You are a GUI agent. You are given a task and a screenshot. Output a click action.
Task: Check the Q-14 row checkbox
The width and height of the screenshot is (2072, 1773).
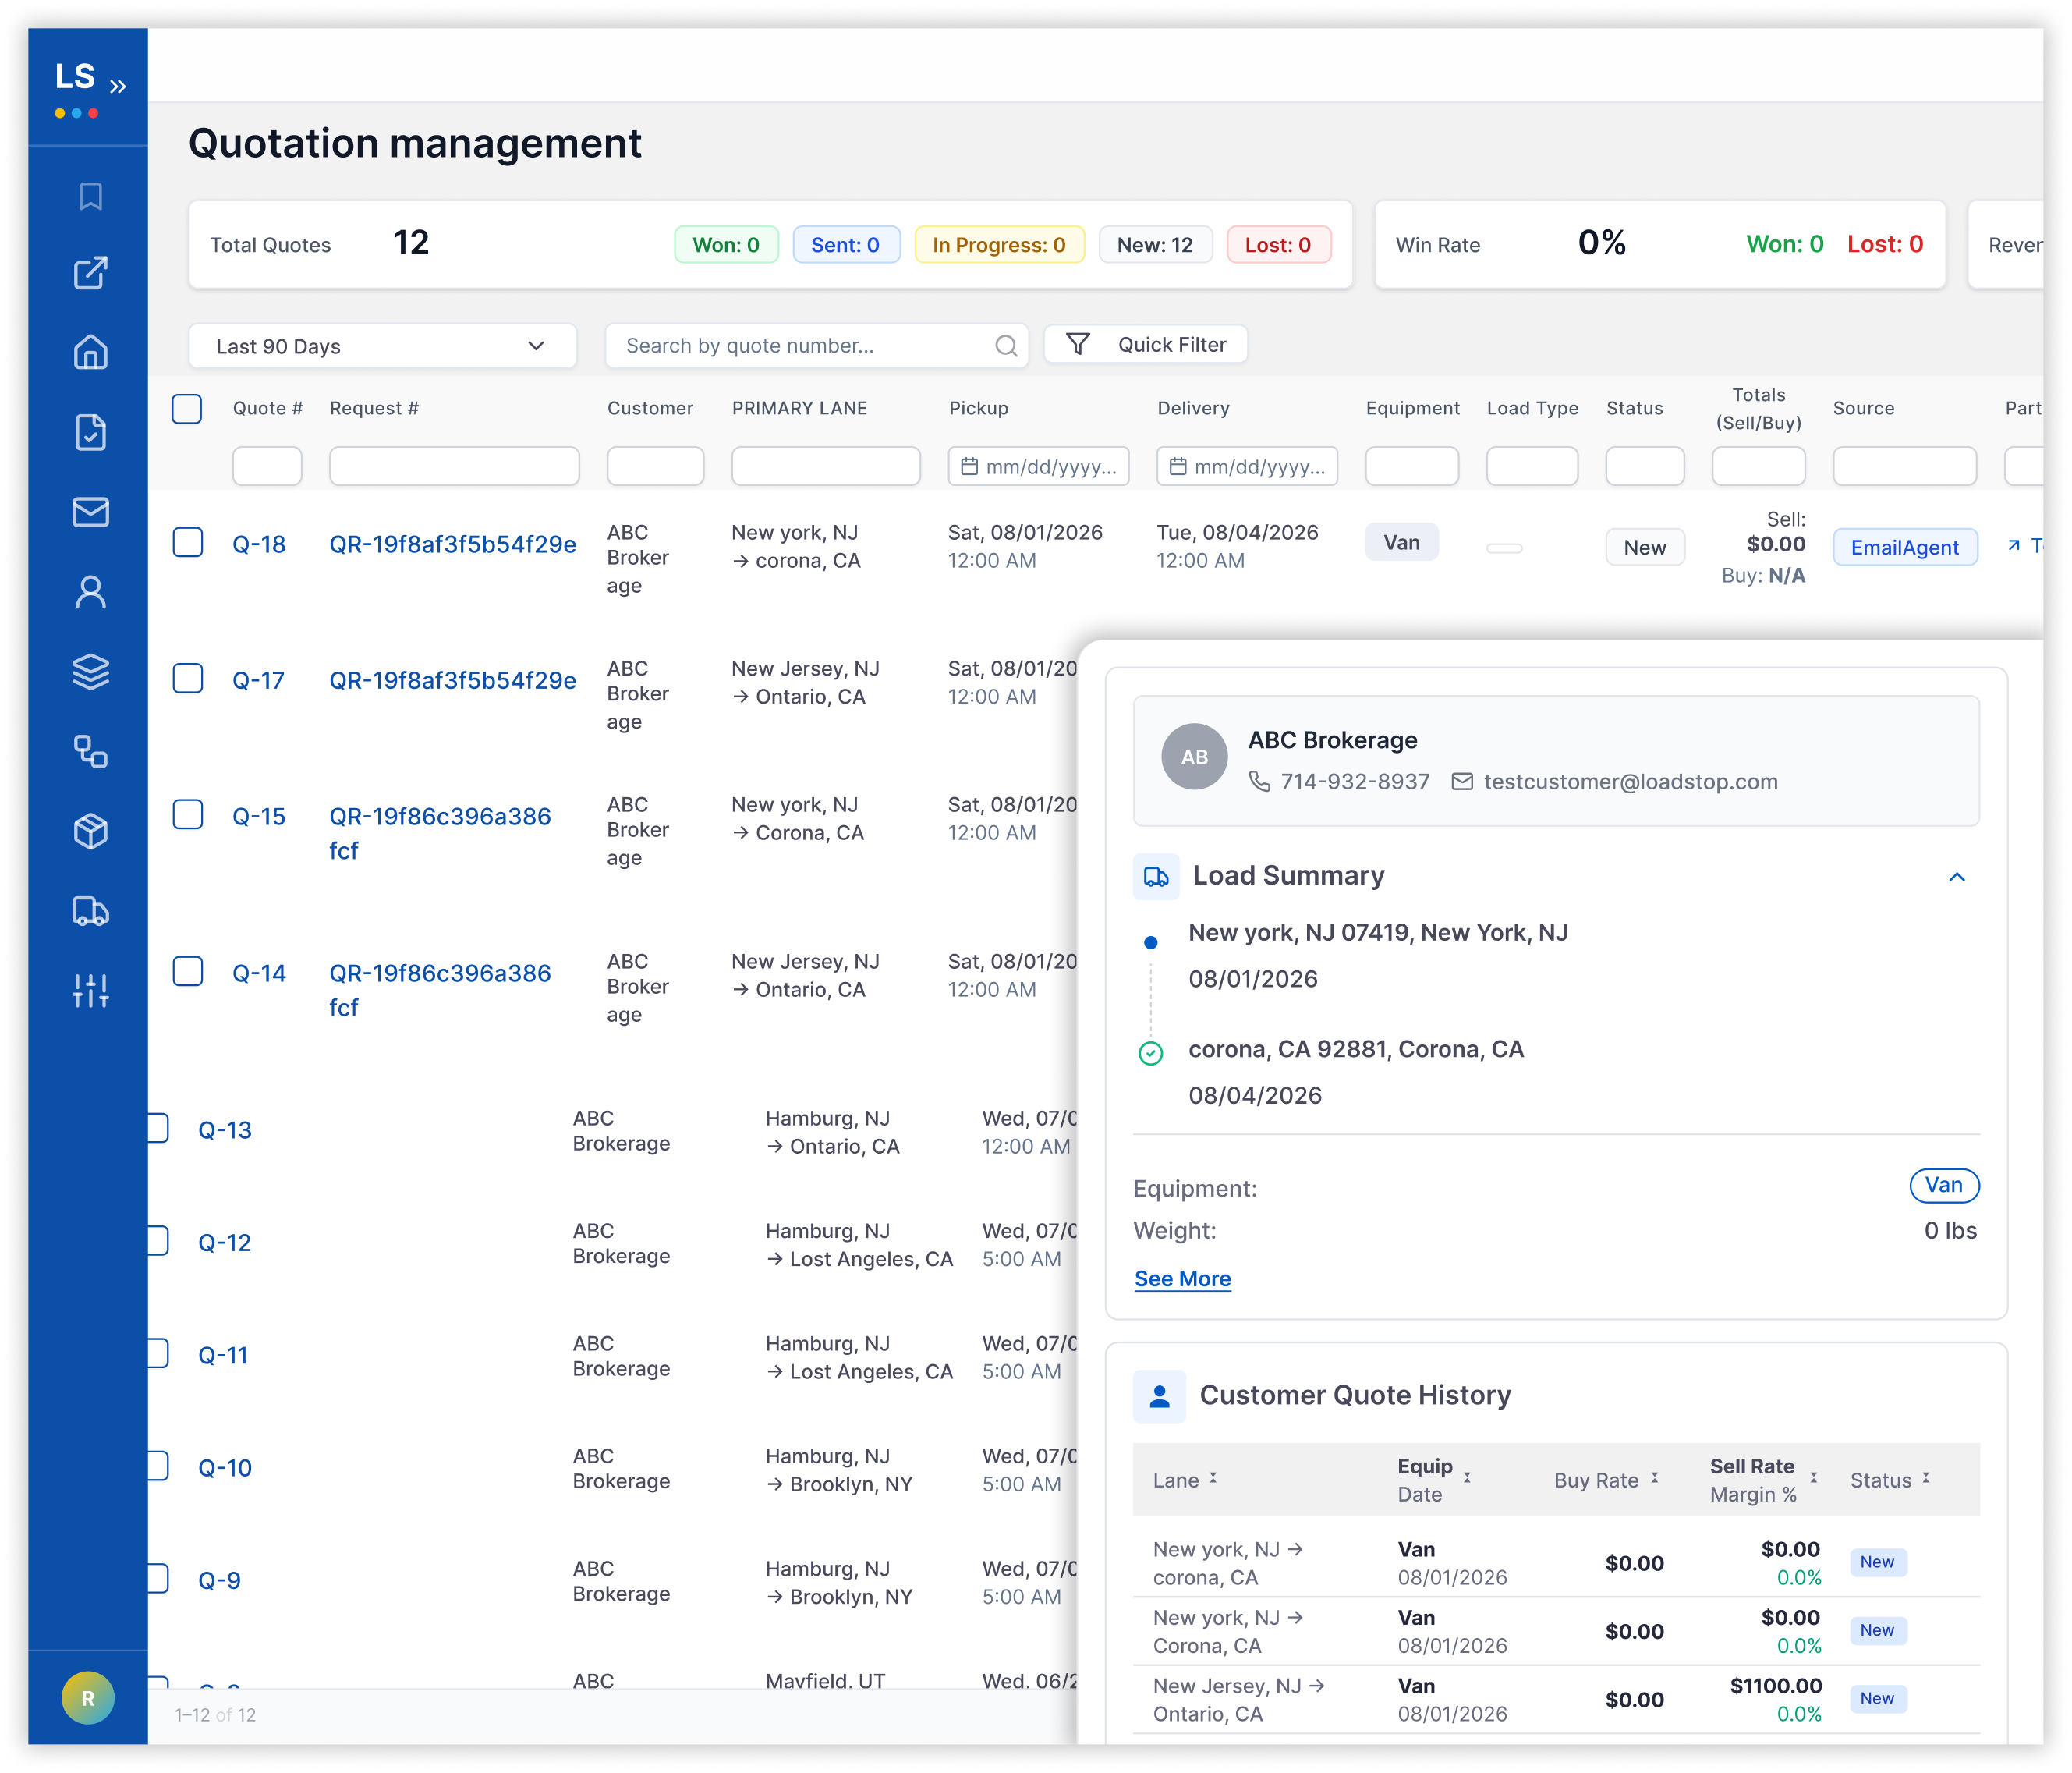187,972
